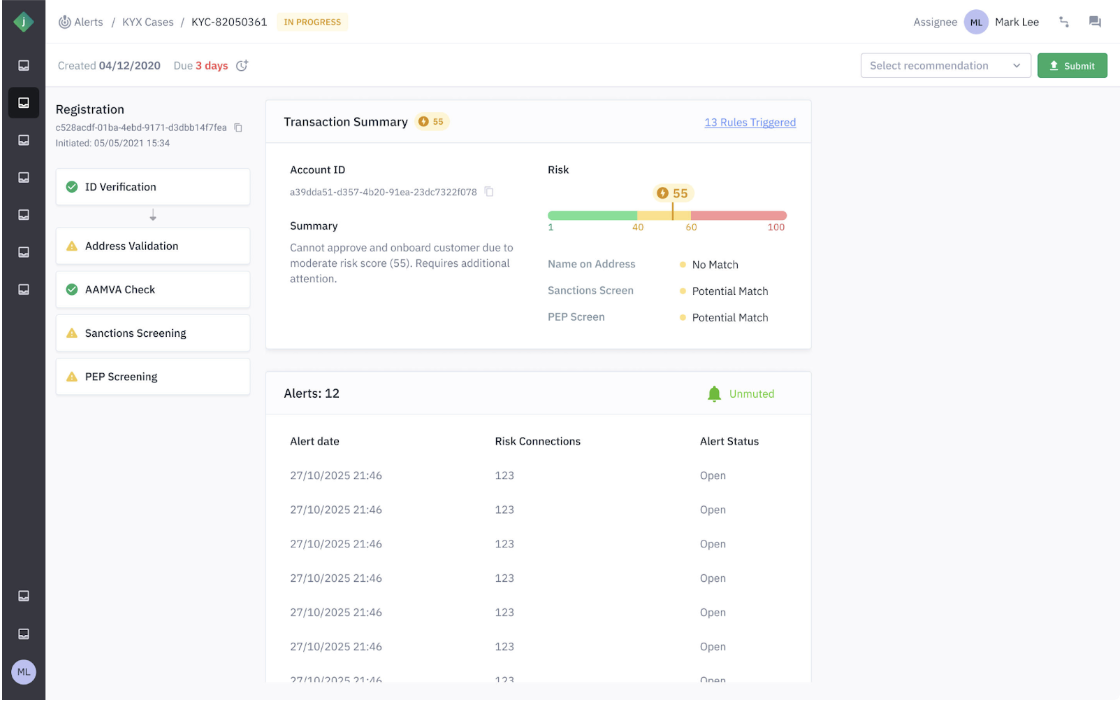Click the score 55 badge beside Transaction Summary
The image size is (1120, 702).
432,122
